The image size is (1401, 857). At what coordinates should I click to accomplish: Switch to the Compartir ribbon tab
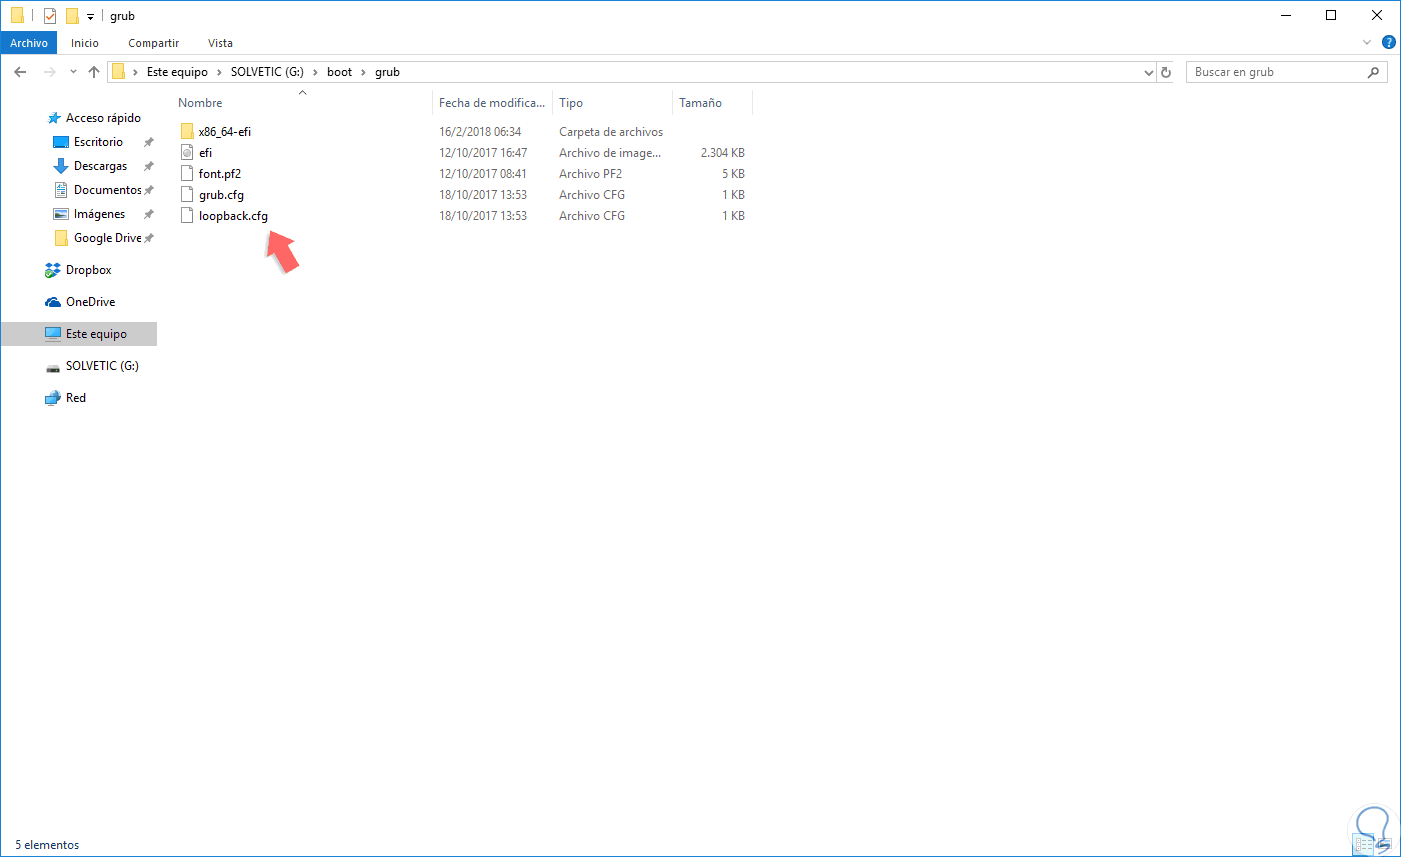click(154, 43)
